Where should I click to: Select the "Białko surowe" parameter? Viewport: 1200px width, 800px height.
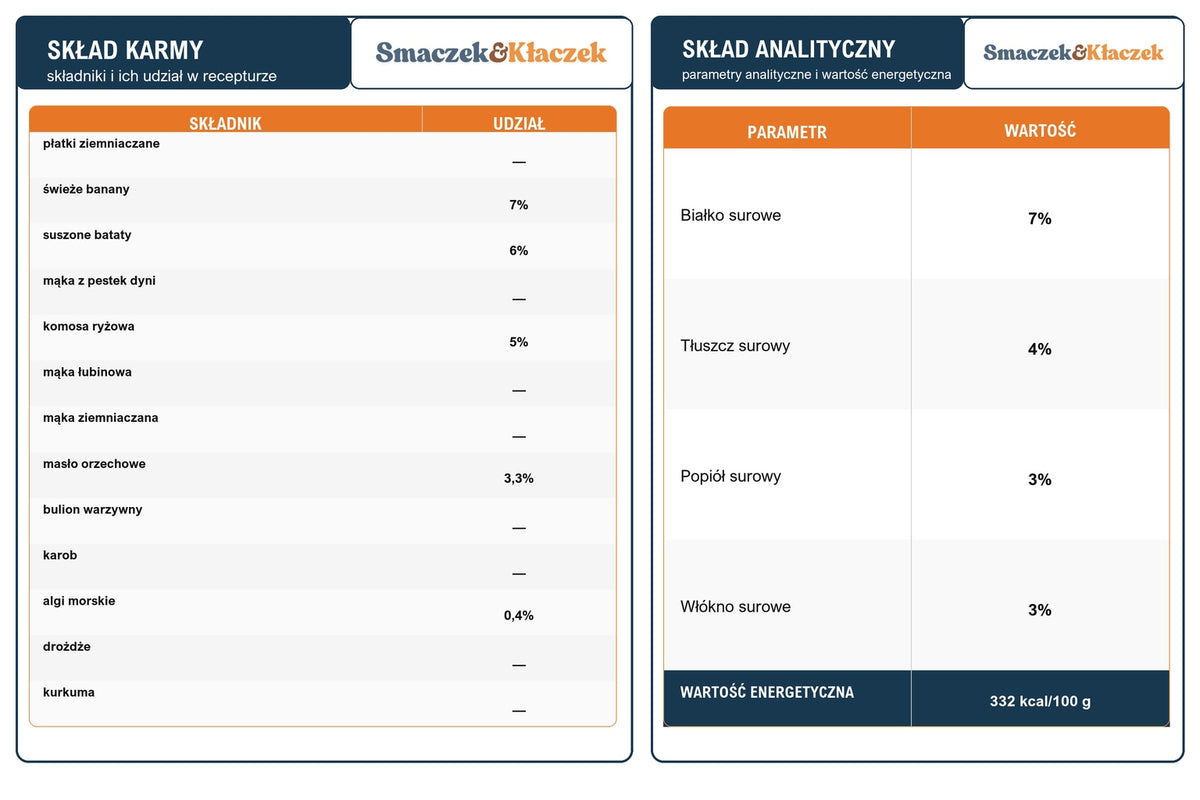tap(731, 215)
